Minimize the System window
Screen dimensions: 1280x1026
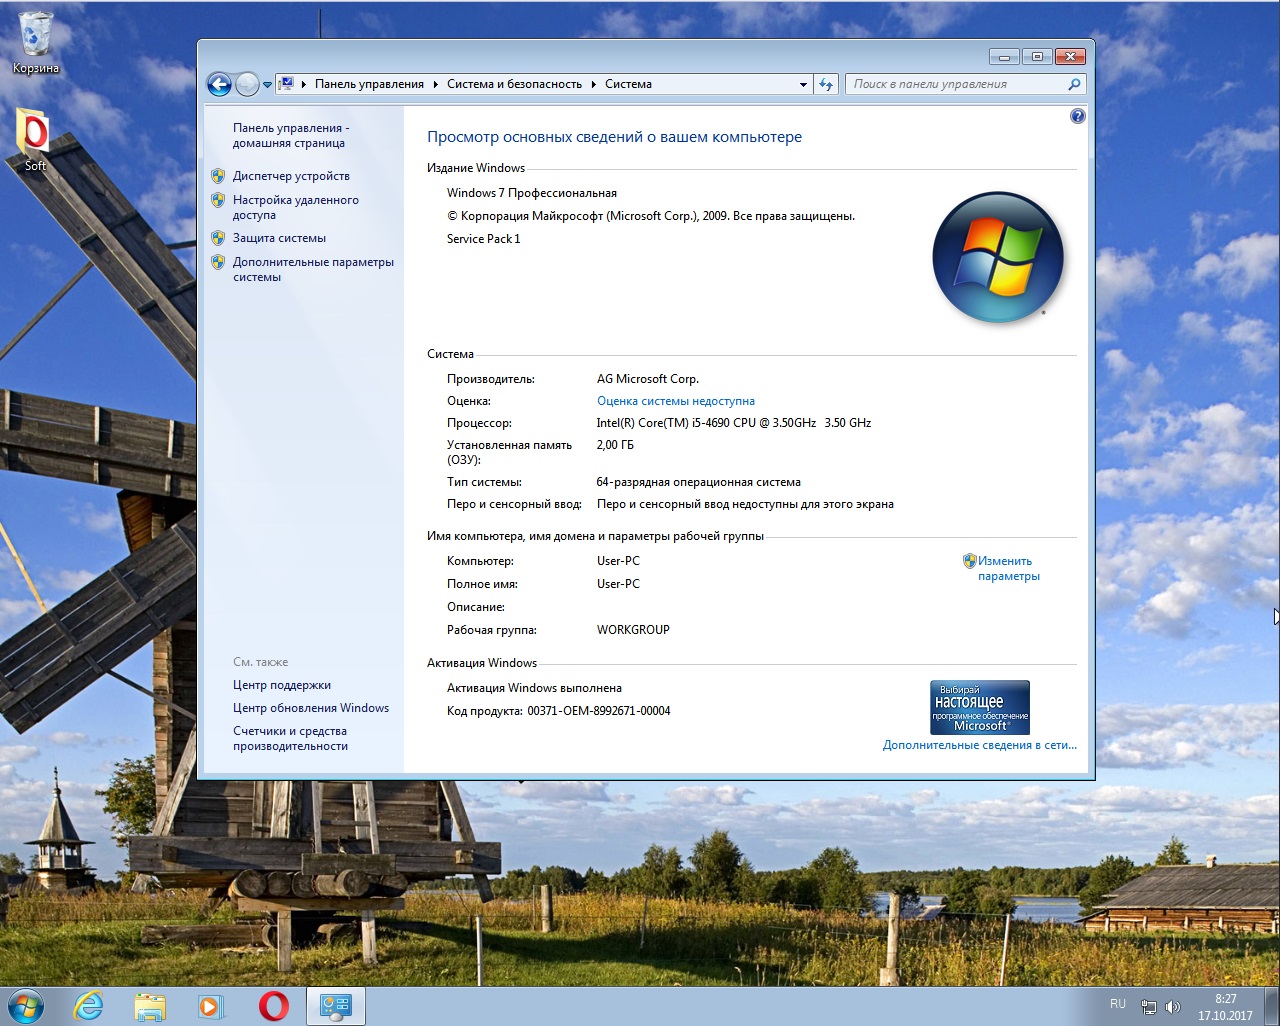point(1004,57)
